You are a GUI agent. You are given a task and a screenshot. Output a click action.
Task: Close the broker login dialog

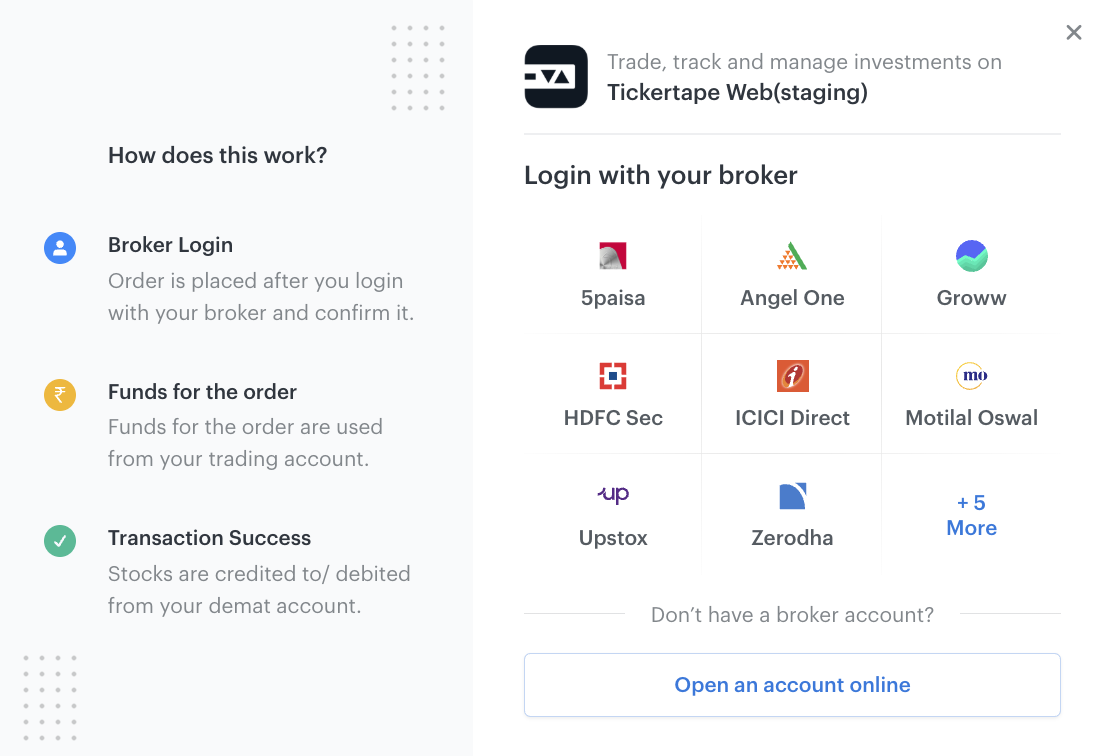1074,32
